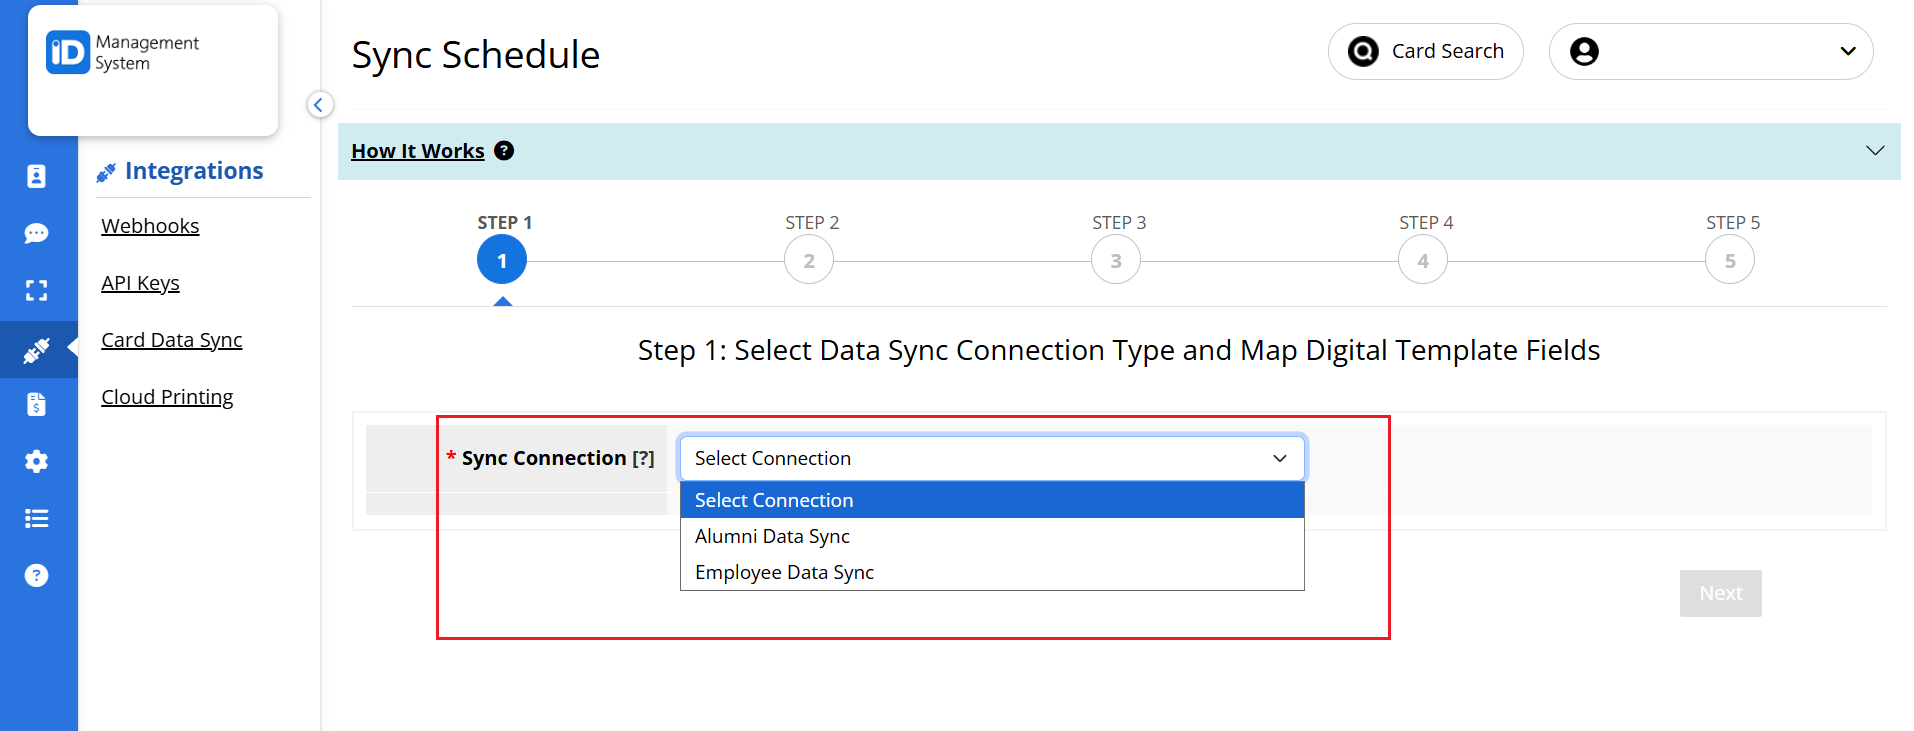Choose Alumni Data Sync option
This screenshot has width=1914, height=731.
pos(772,536)
